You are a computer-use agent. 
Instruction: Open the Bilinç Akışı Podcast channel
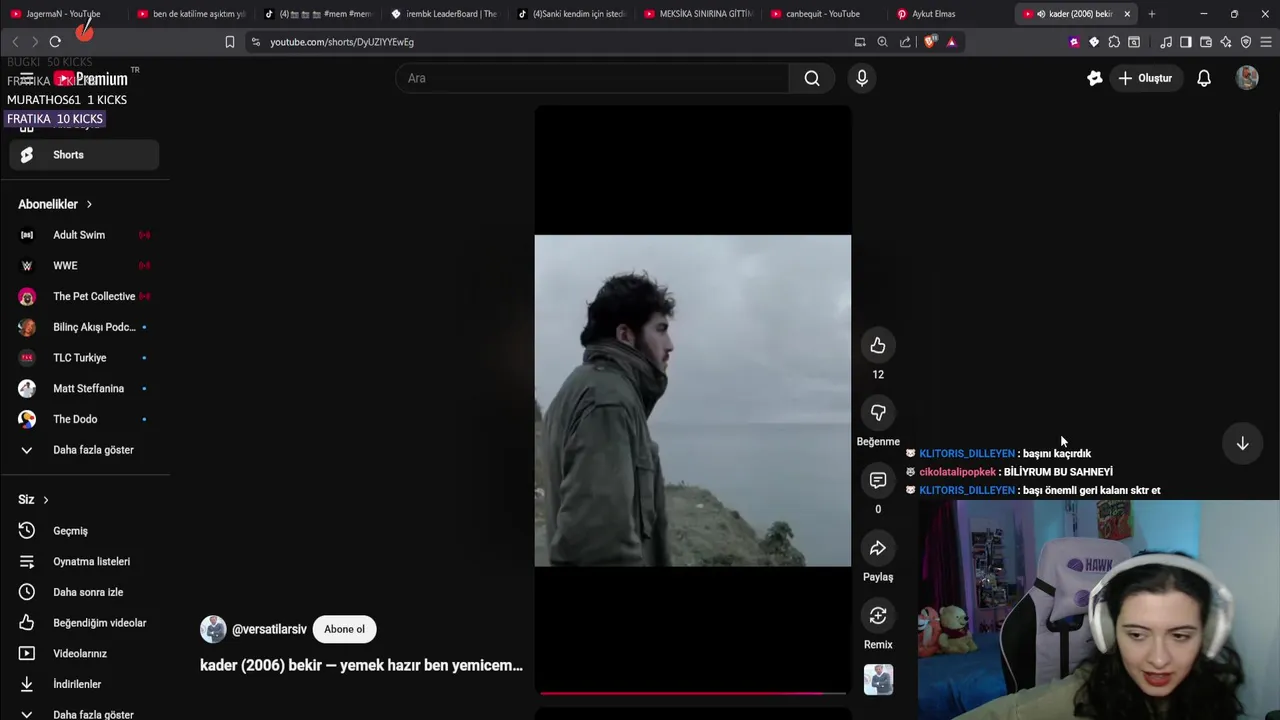[x=84, y=327]
